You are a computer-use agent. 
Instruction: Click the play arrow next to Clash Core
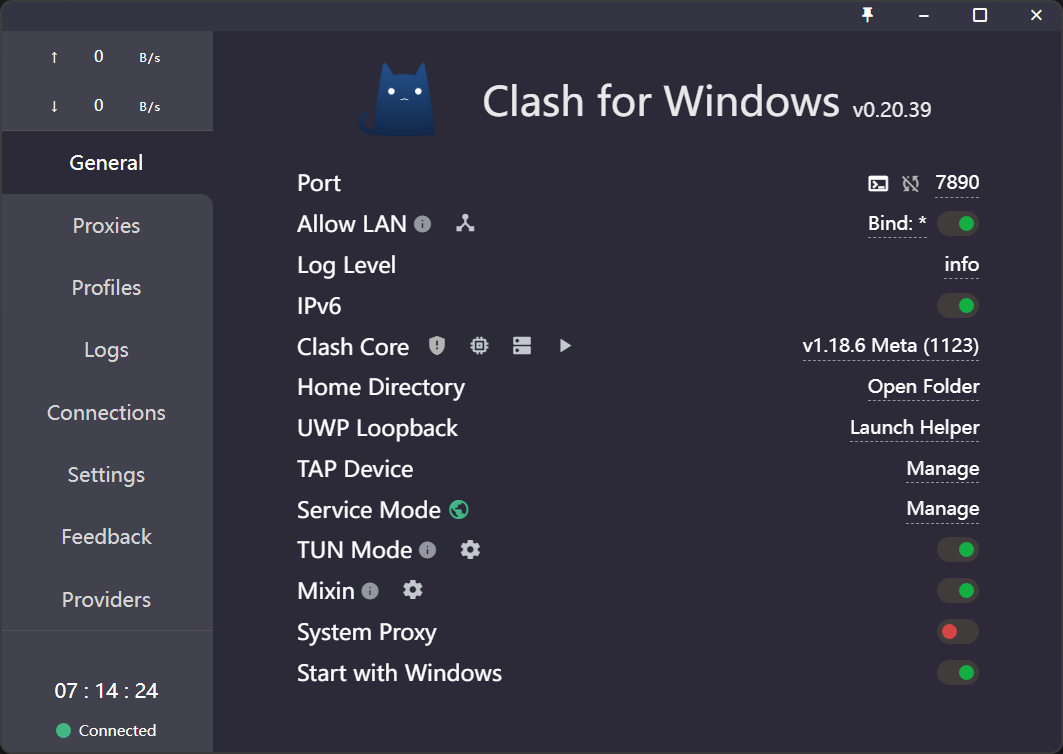click(x=565, y=346)
